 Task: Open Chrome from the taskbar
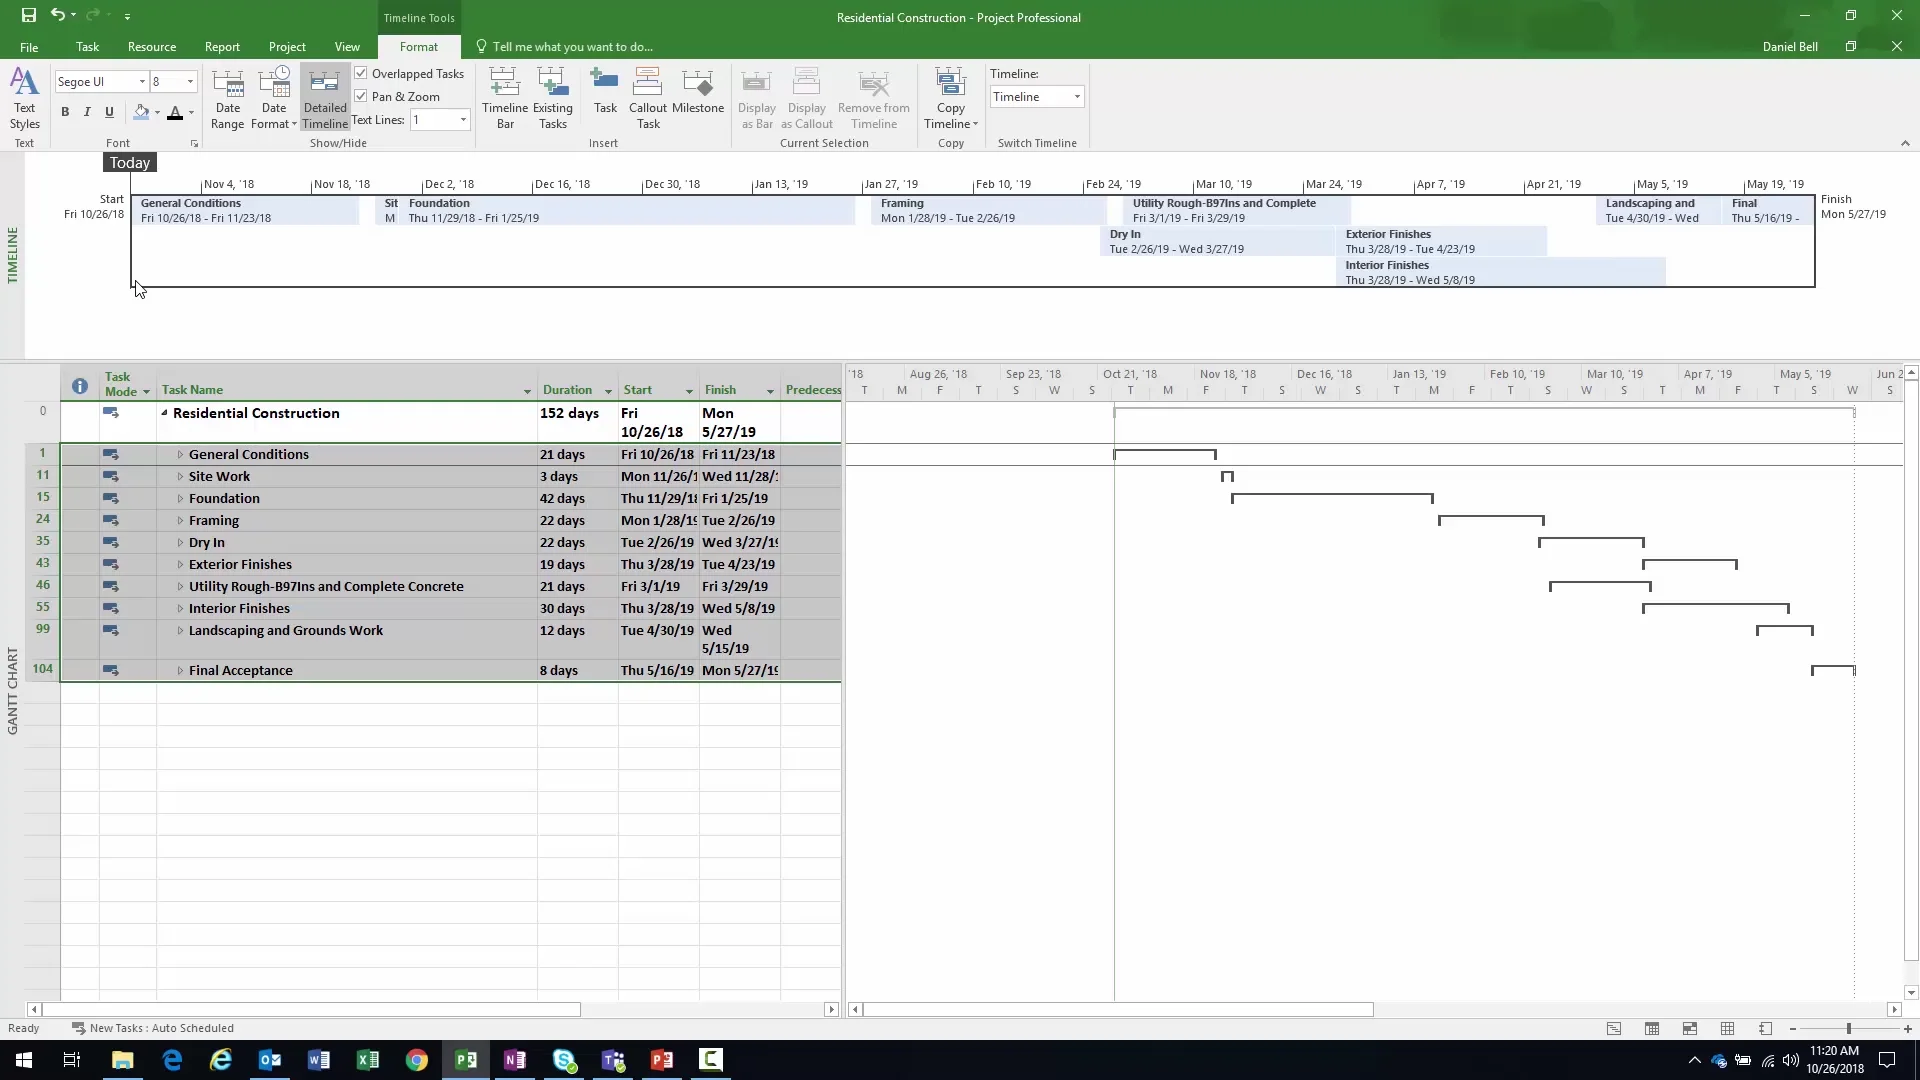417,1060
